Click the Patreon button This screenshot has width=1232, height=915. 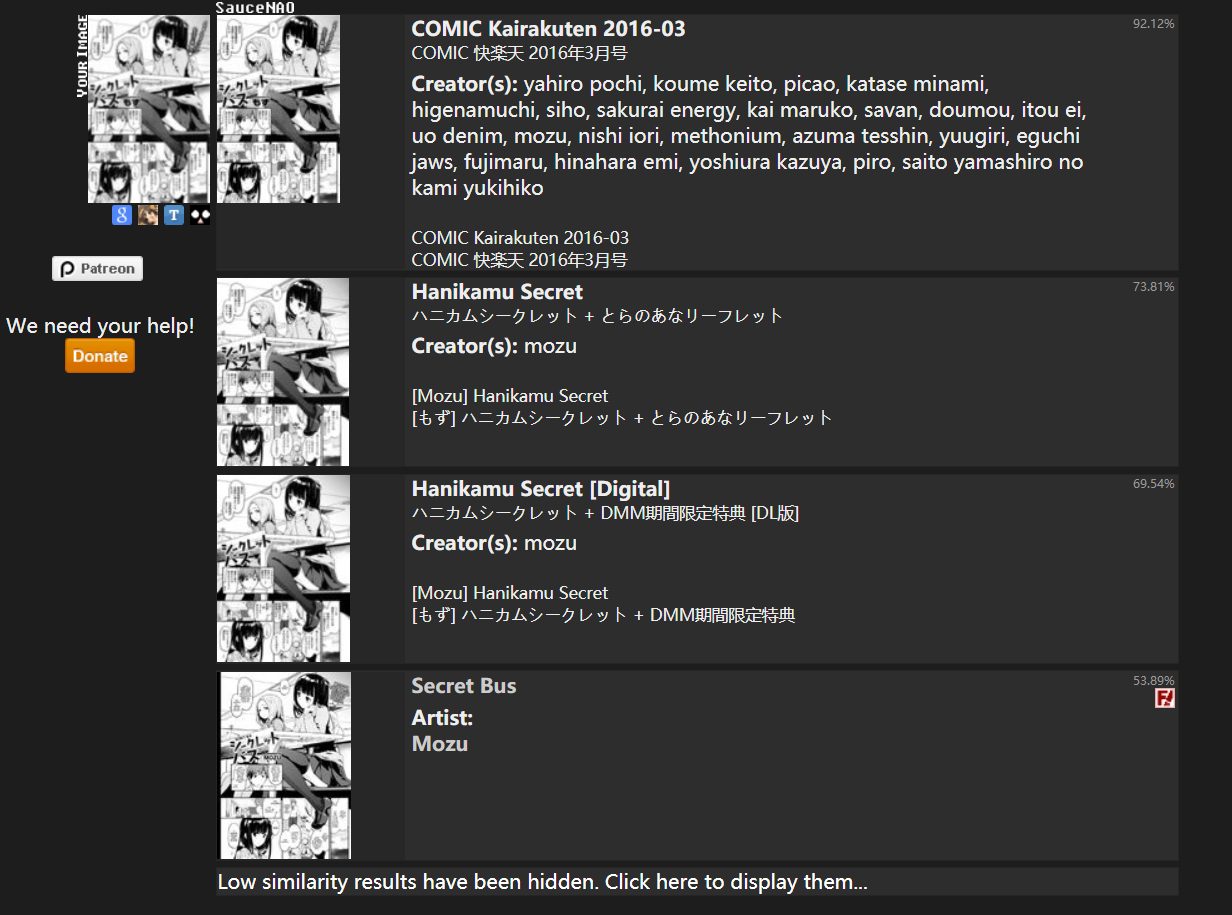tap(98, 269)
